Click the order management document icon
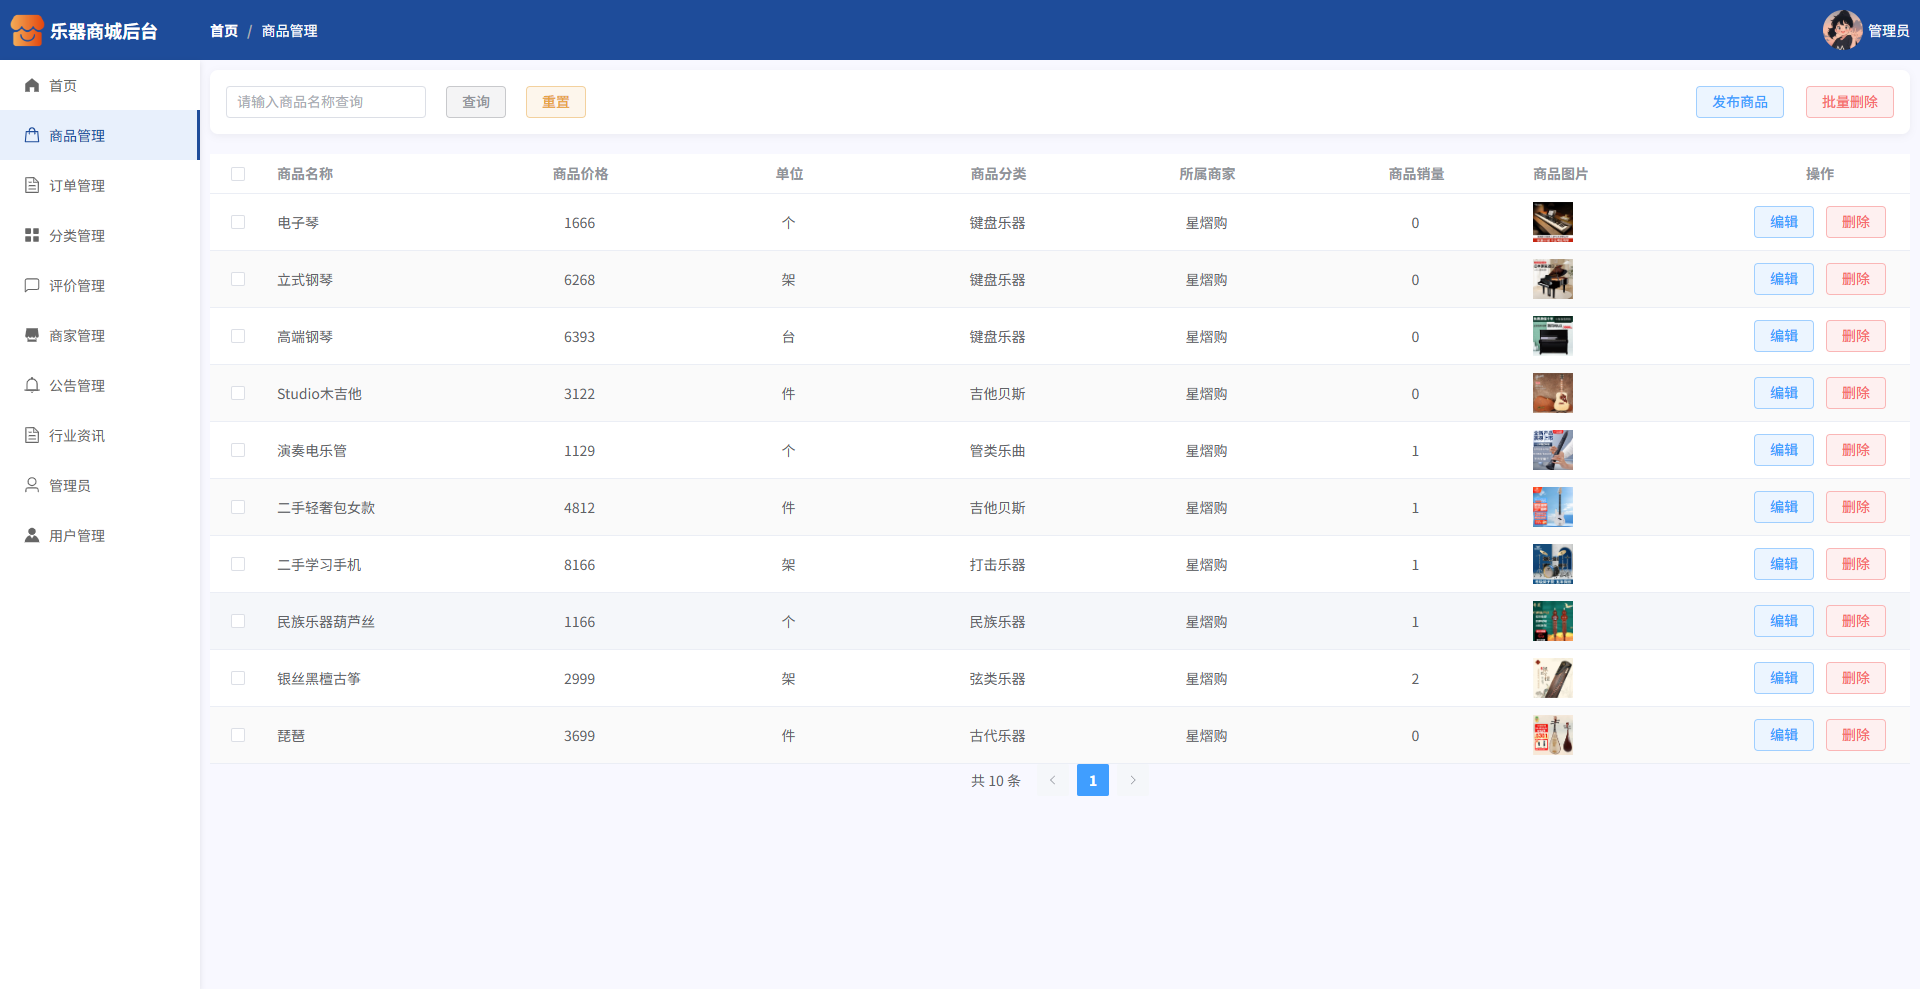Viewport: 1920px width, 989px height. click(32, 186)
